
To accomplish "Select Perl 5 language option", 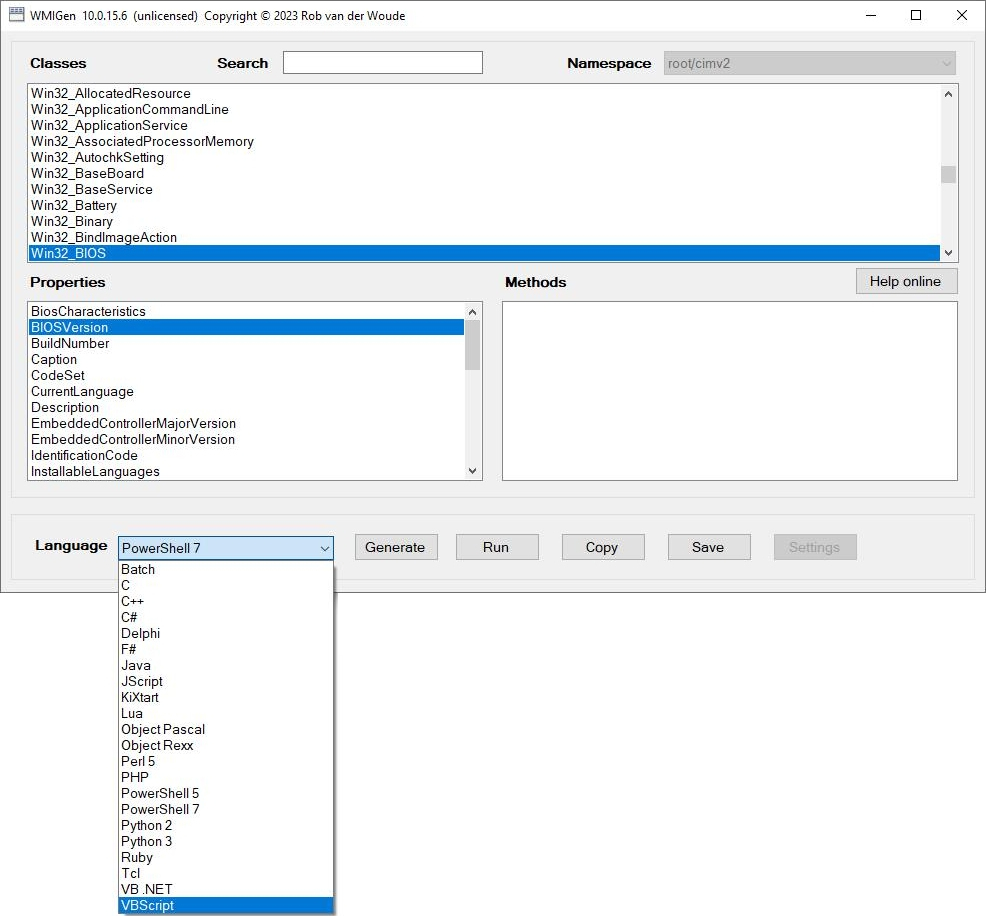I will pyautogui.click(x=226, y=761).
